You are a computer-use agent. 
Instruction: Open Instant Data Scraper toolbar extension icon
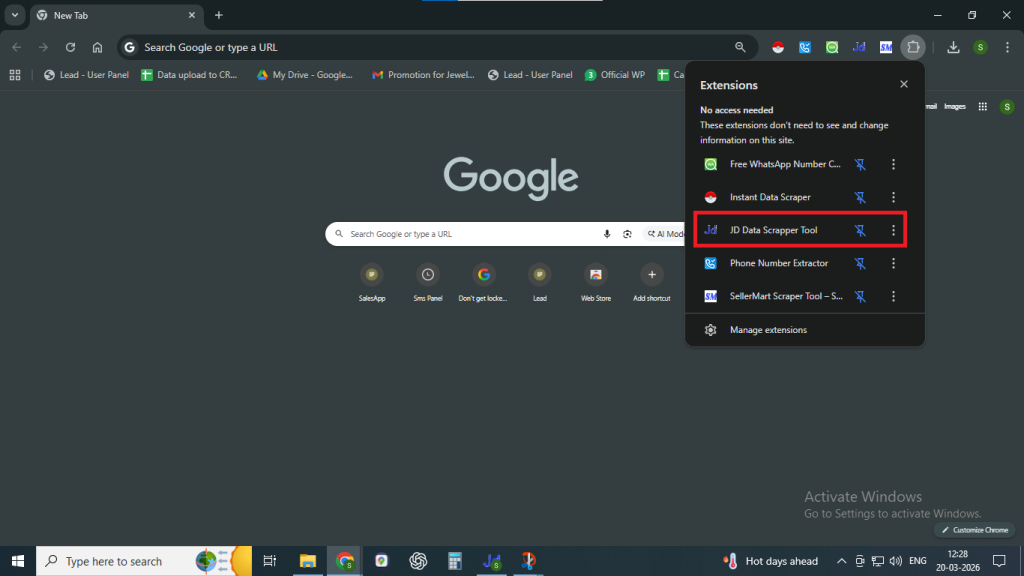(x=778, y=47)
